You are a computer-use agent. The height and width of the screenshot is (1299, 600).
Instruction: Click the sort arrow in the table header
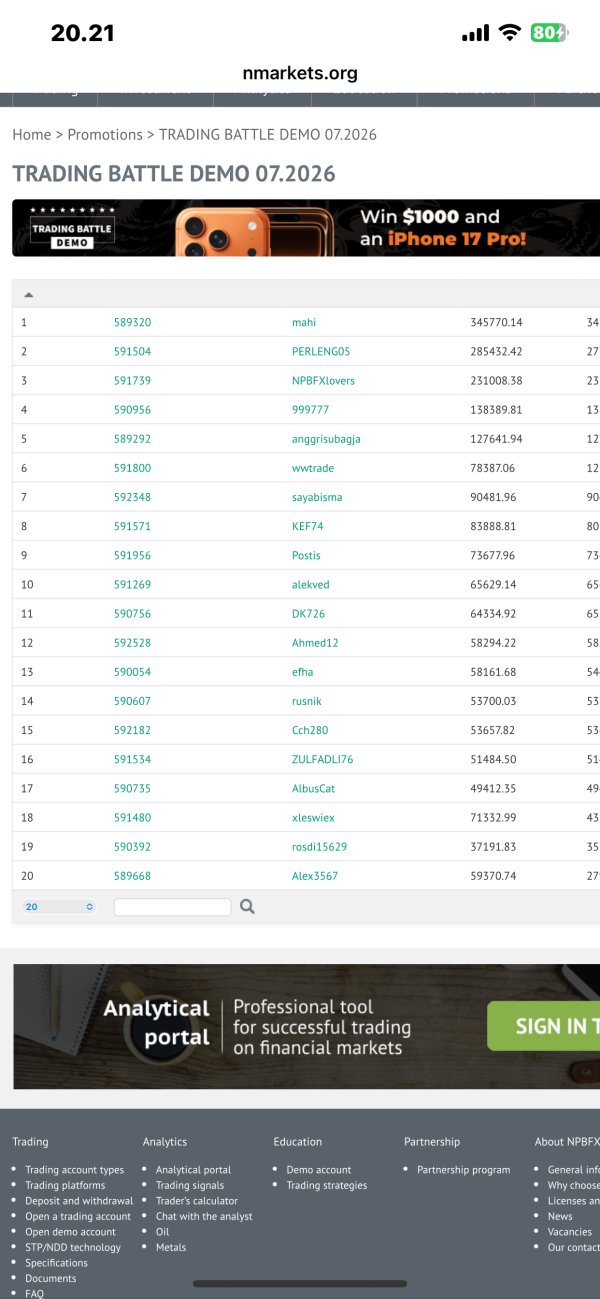tap(28, 294)
